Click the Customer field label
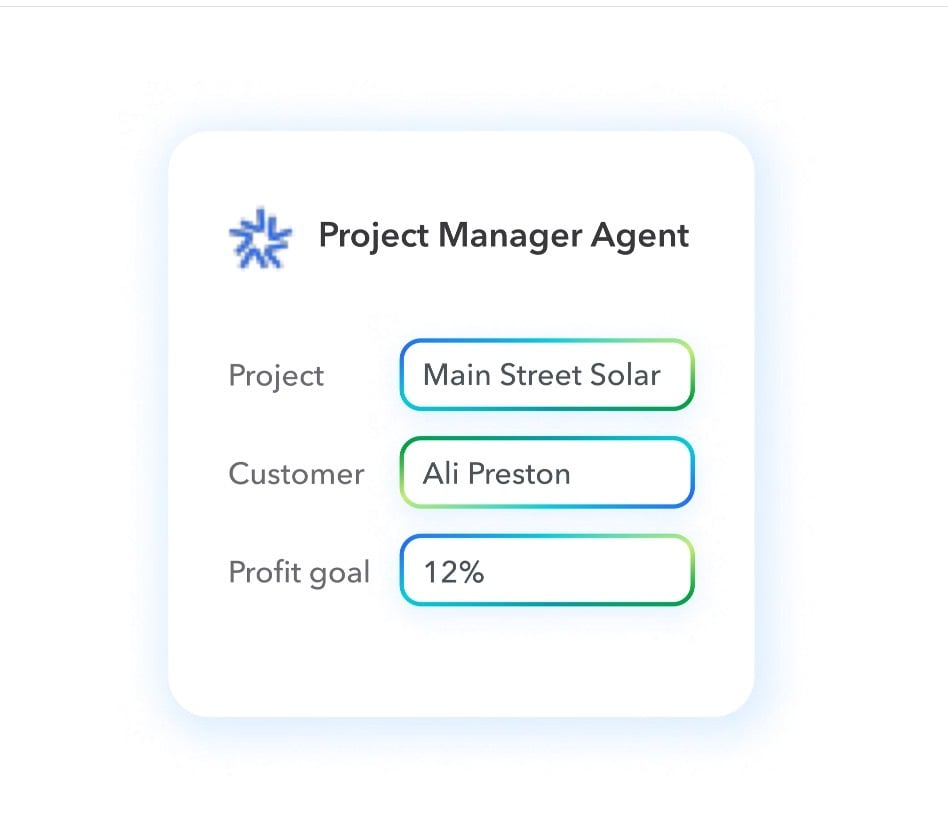This screenshot has height=822, width=948. 296,473
